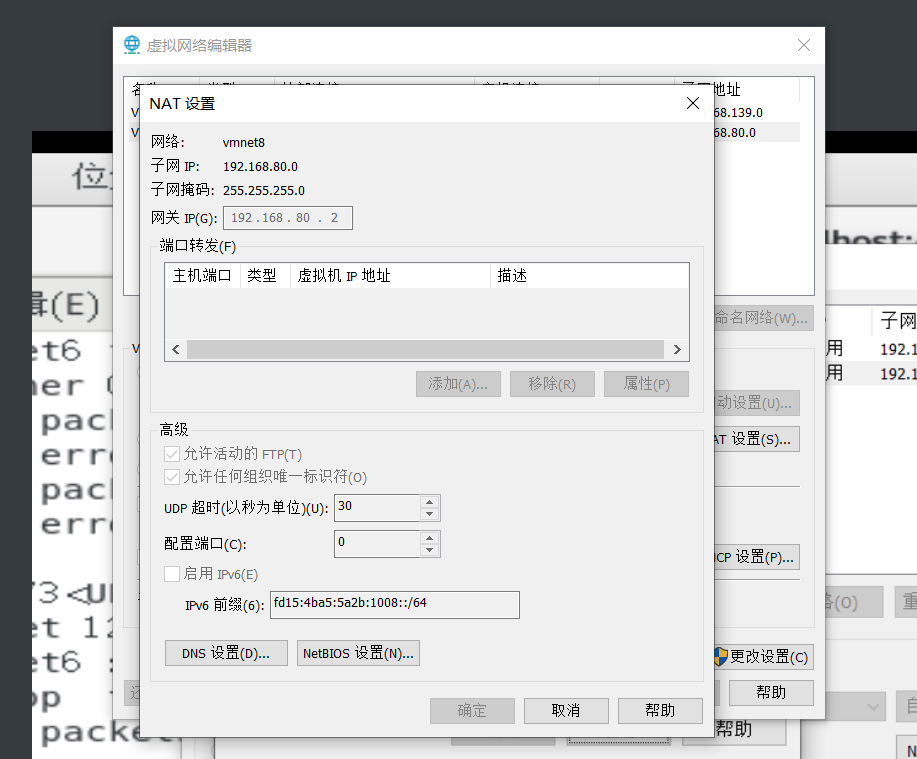Click the shield icon on 更改设置 button

[x=721, y=657]
